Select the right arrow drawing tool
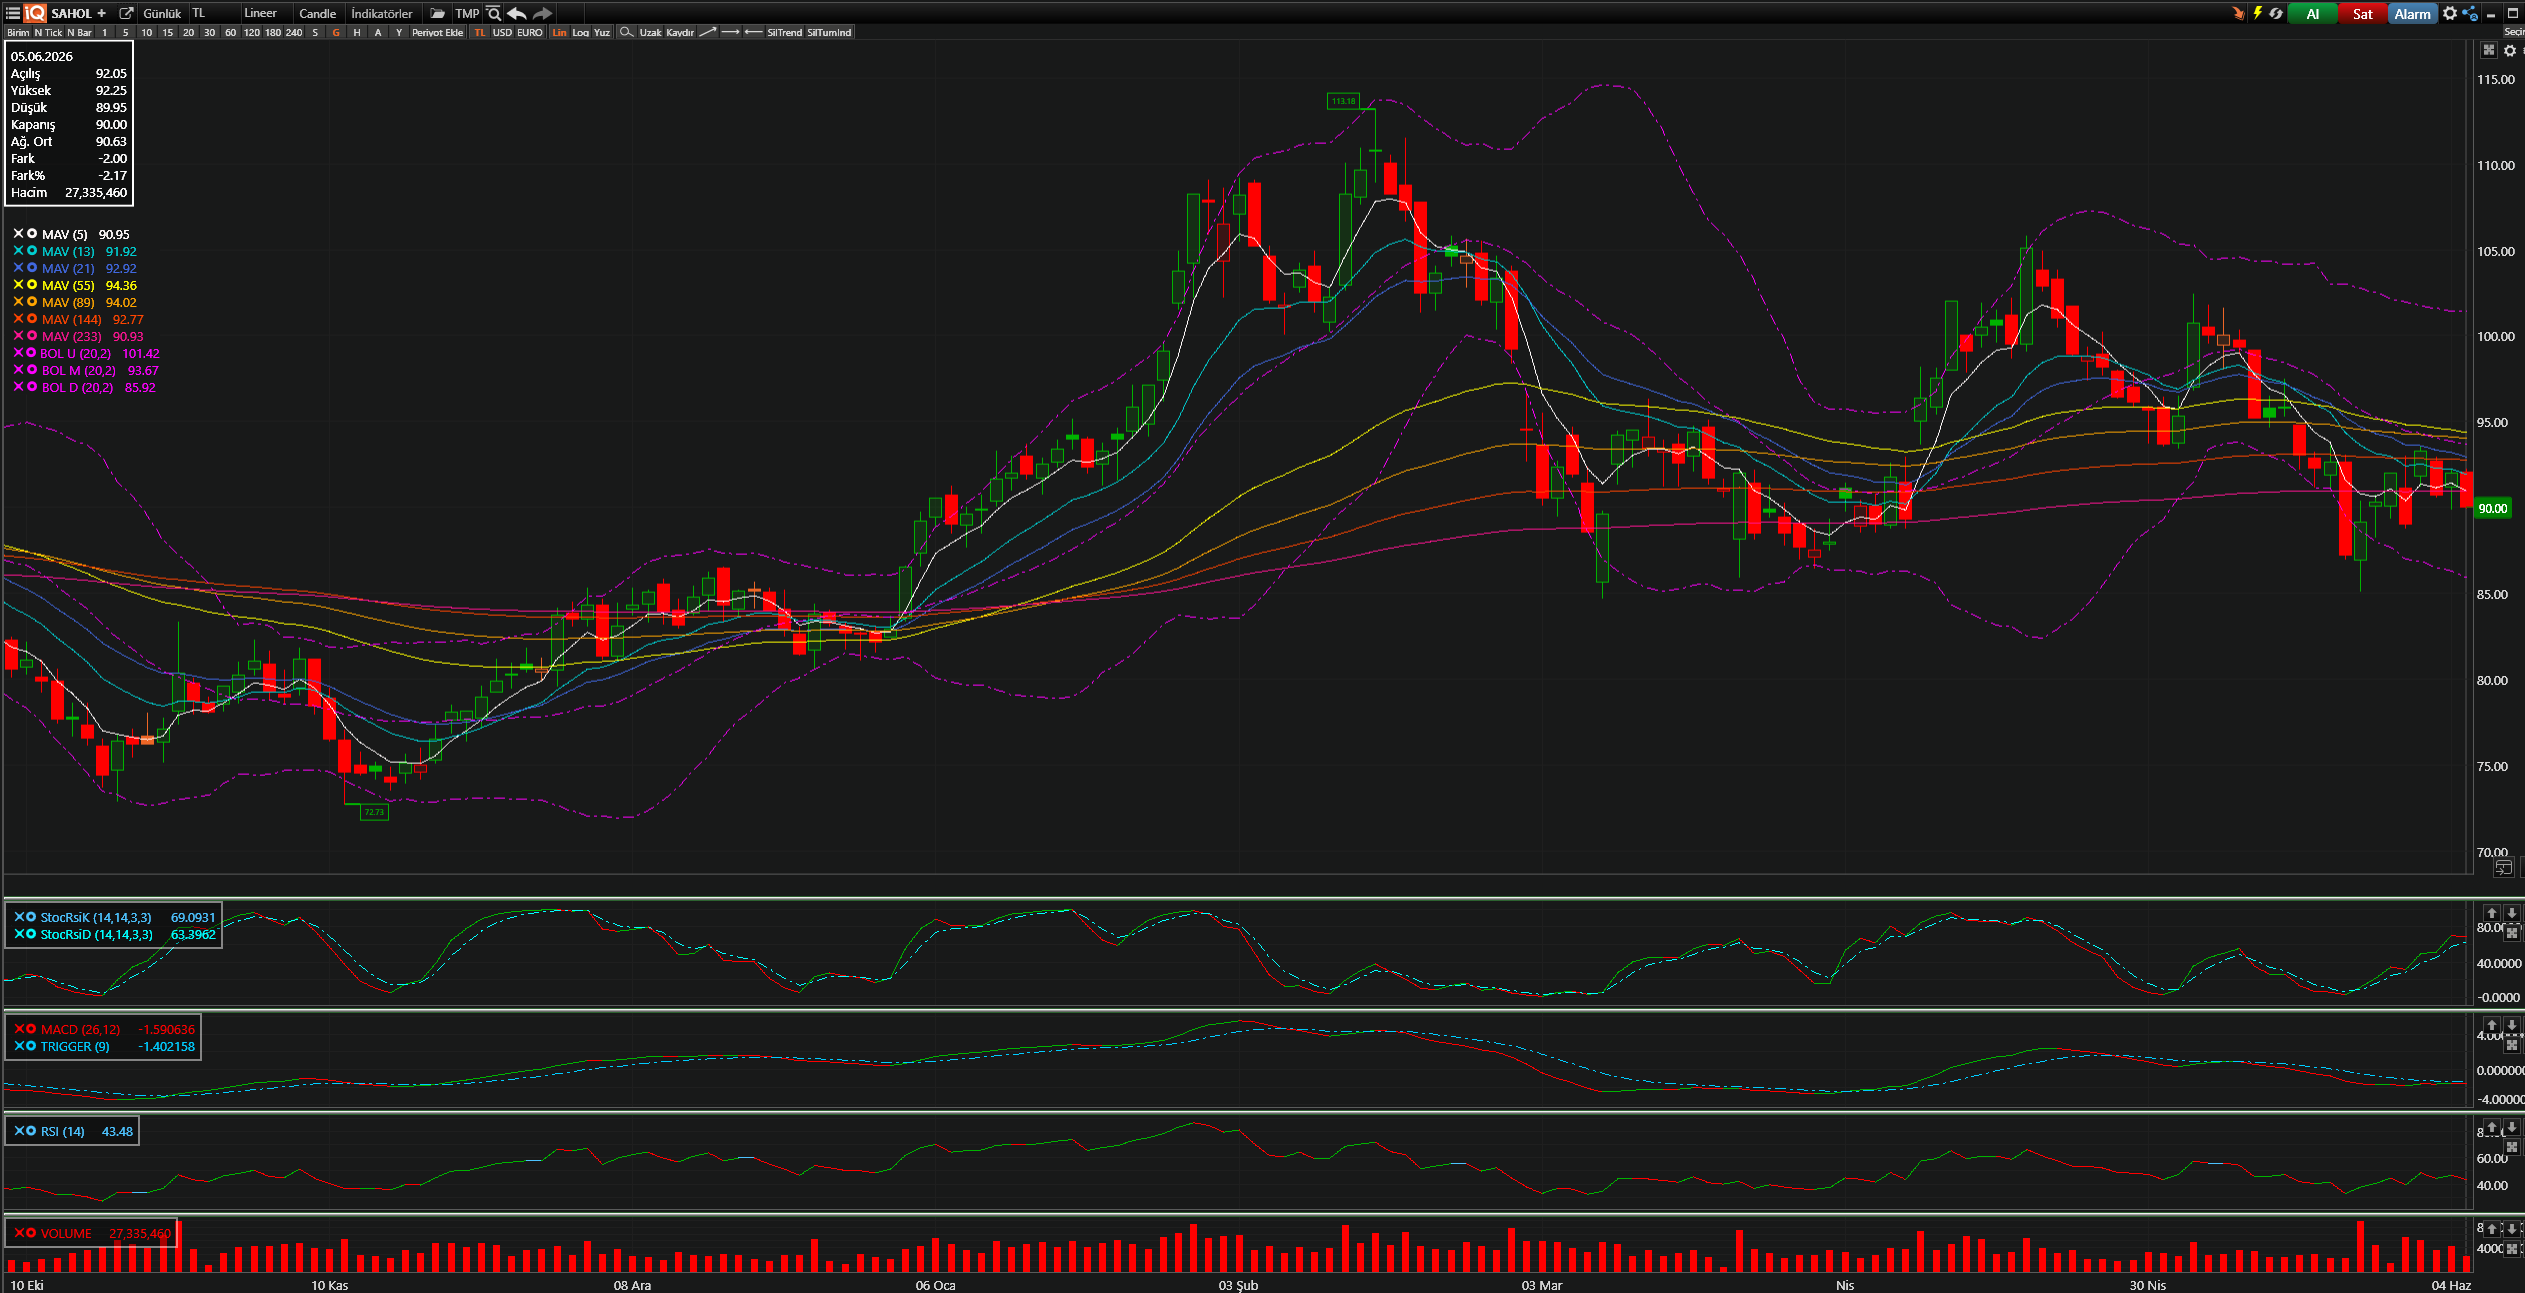The height and width of the screenshot is (1293, 2525). [730, 32]
